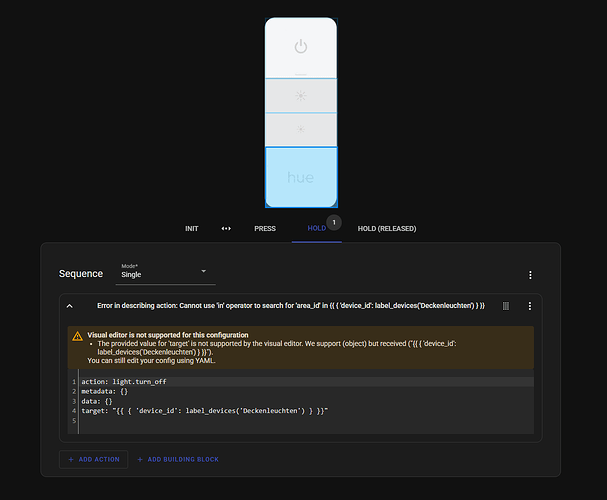Image resolution: width=607 pixels, height=500 pixels.
Task: Click 'You can still edit your config using YAML' text
Action: click(x=151, y=361)
